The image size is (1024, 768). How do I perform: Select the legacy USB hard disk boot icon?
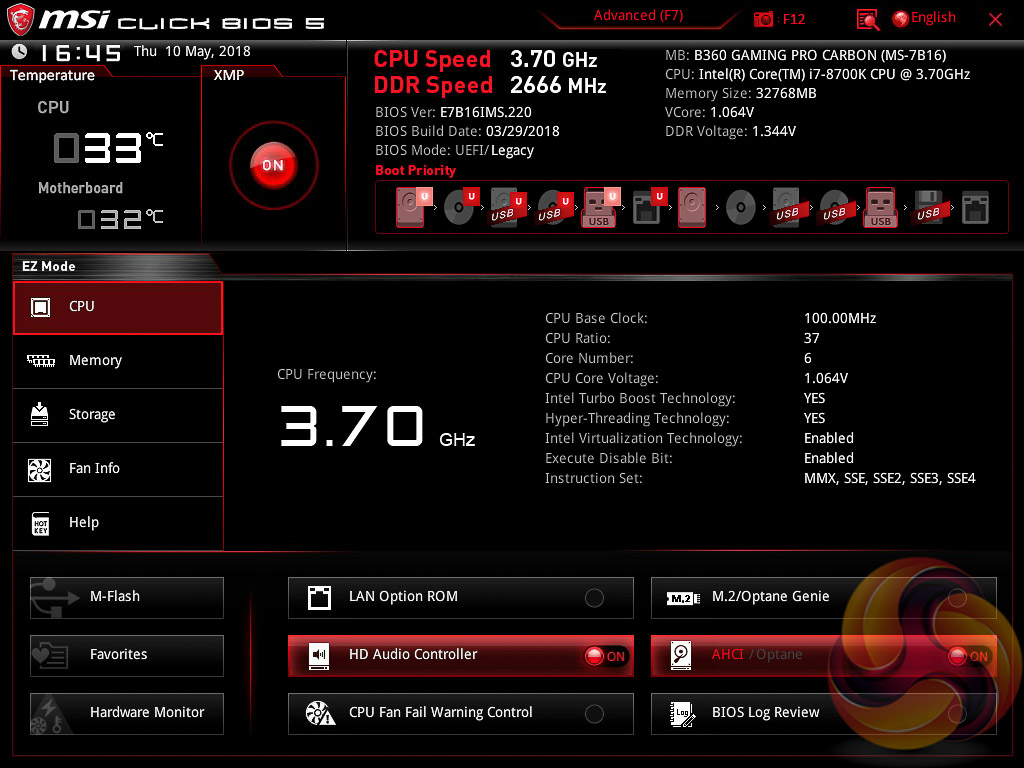point(788,207)
